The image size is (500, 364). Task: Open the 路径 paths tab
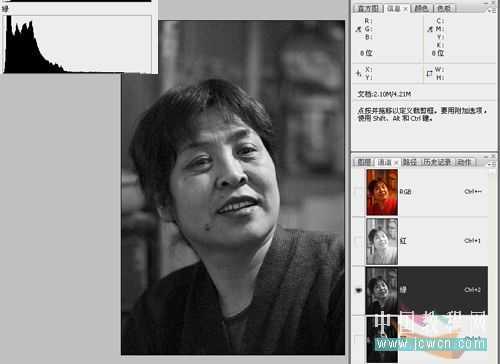(410, 162)
